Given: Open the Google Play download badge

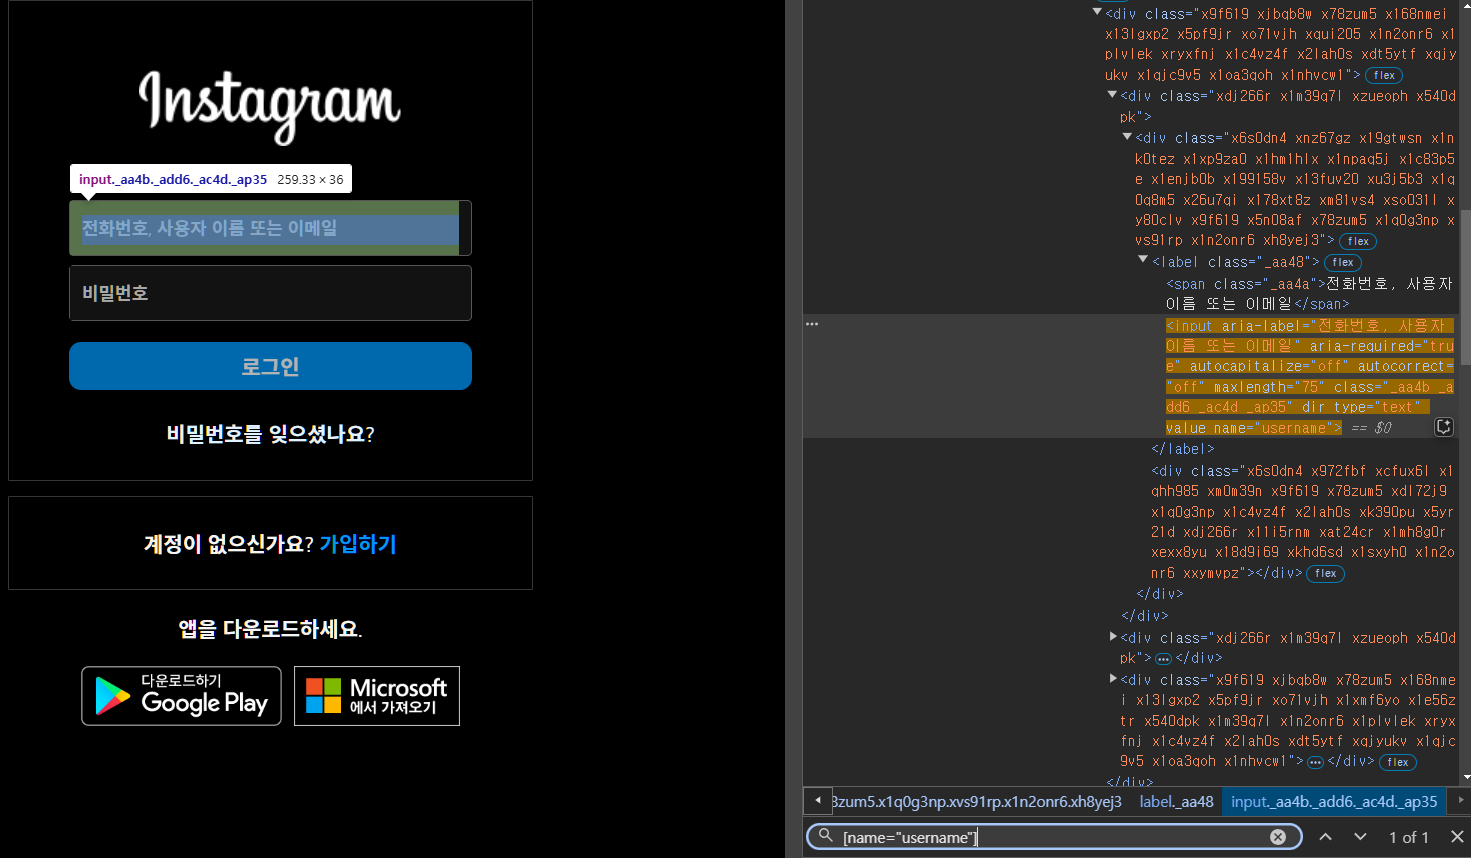Looking at the screenshot, I should pyautogui.click(x=181, y=696).
